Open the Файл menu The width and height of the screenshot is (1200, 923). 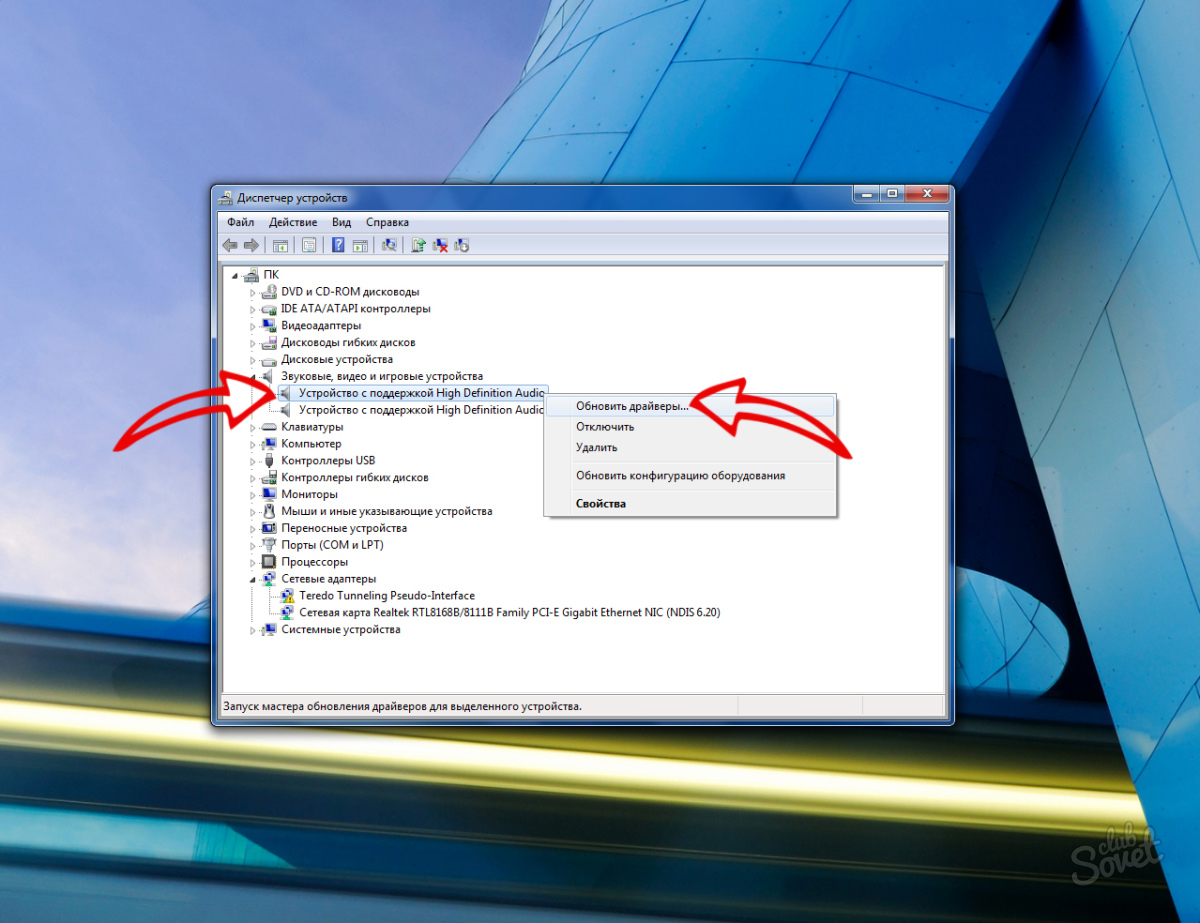click(240, 222)
